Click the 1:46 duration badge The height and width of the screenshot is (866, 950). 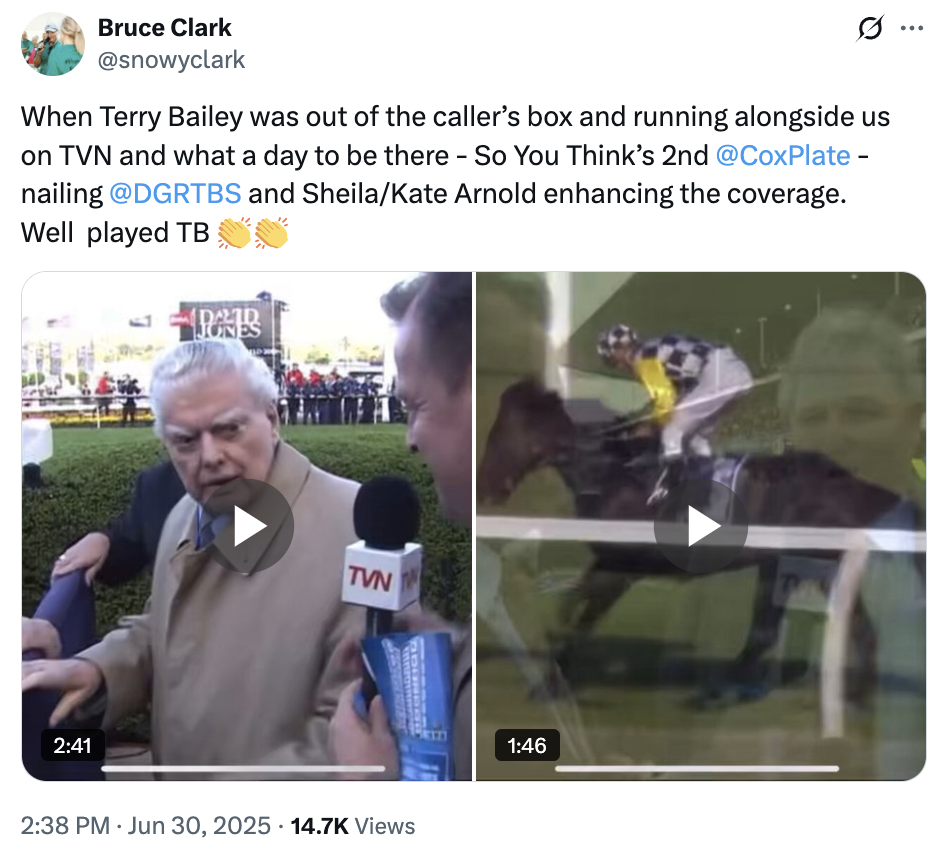coord(527,745)
